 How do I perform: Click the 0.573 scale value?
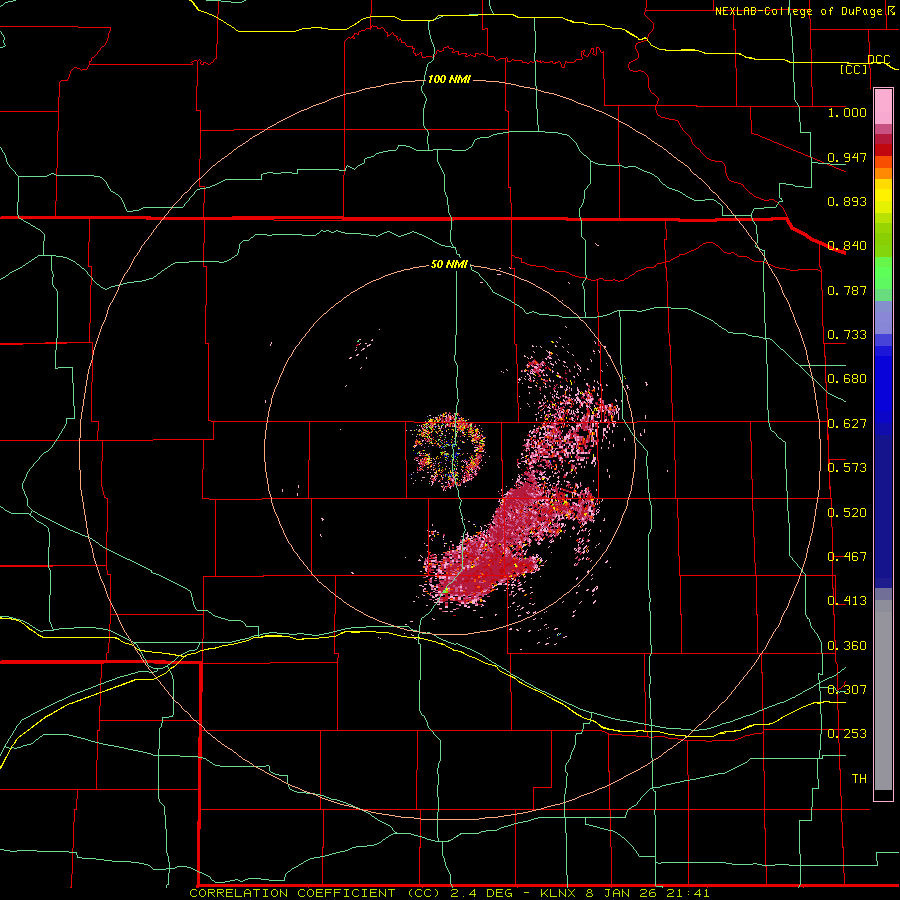pos(847,468)
